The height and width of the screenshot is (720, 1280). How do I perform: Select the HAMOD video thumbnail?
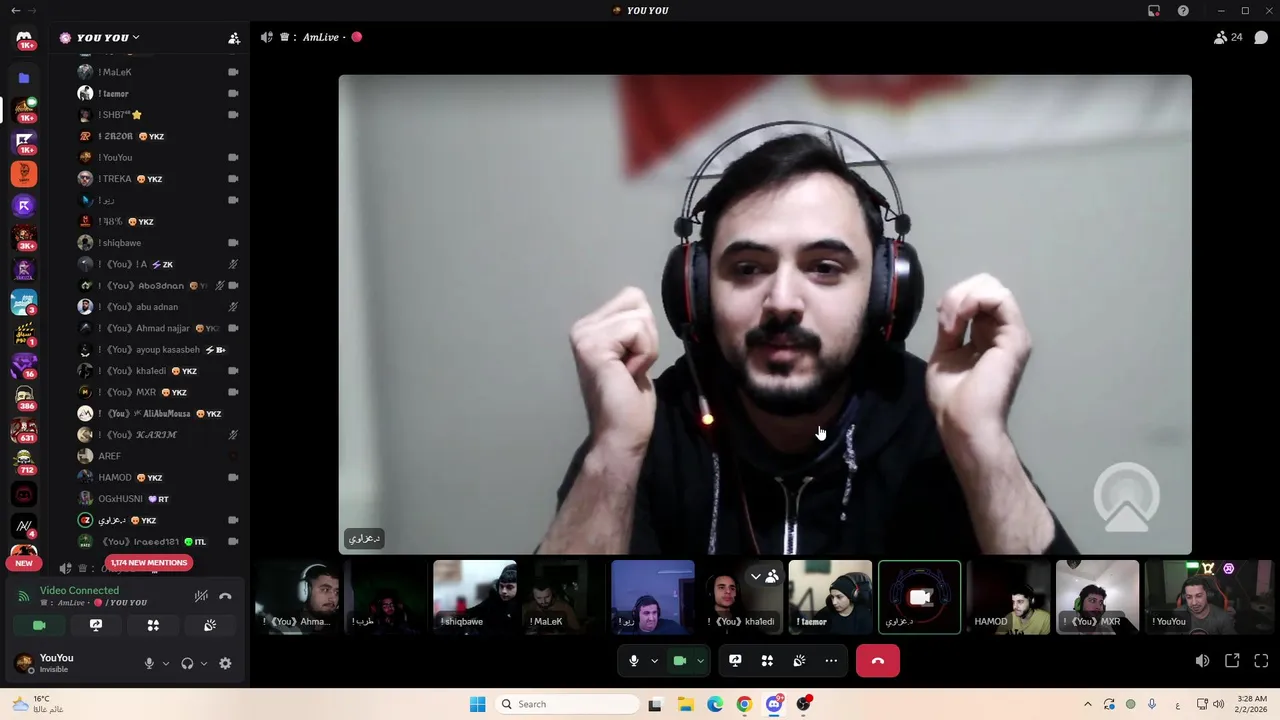coord(1008,597)
